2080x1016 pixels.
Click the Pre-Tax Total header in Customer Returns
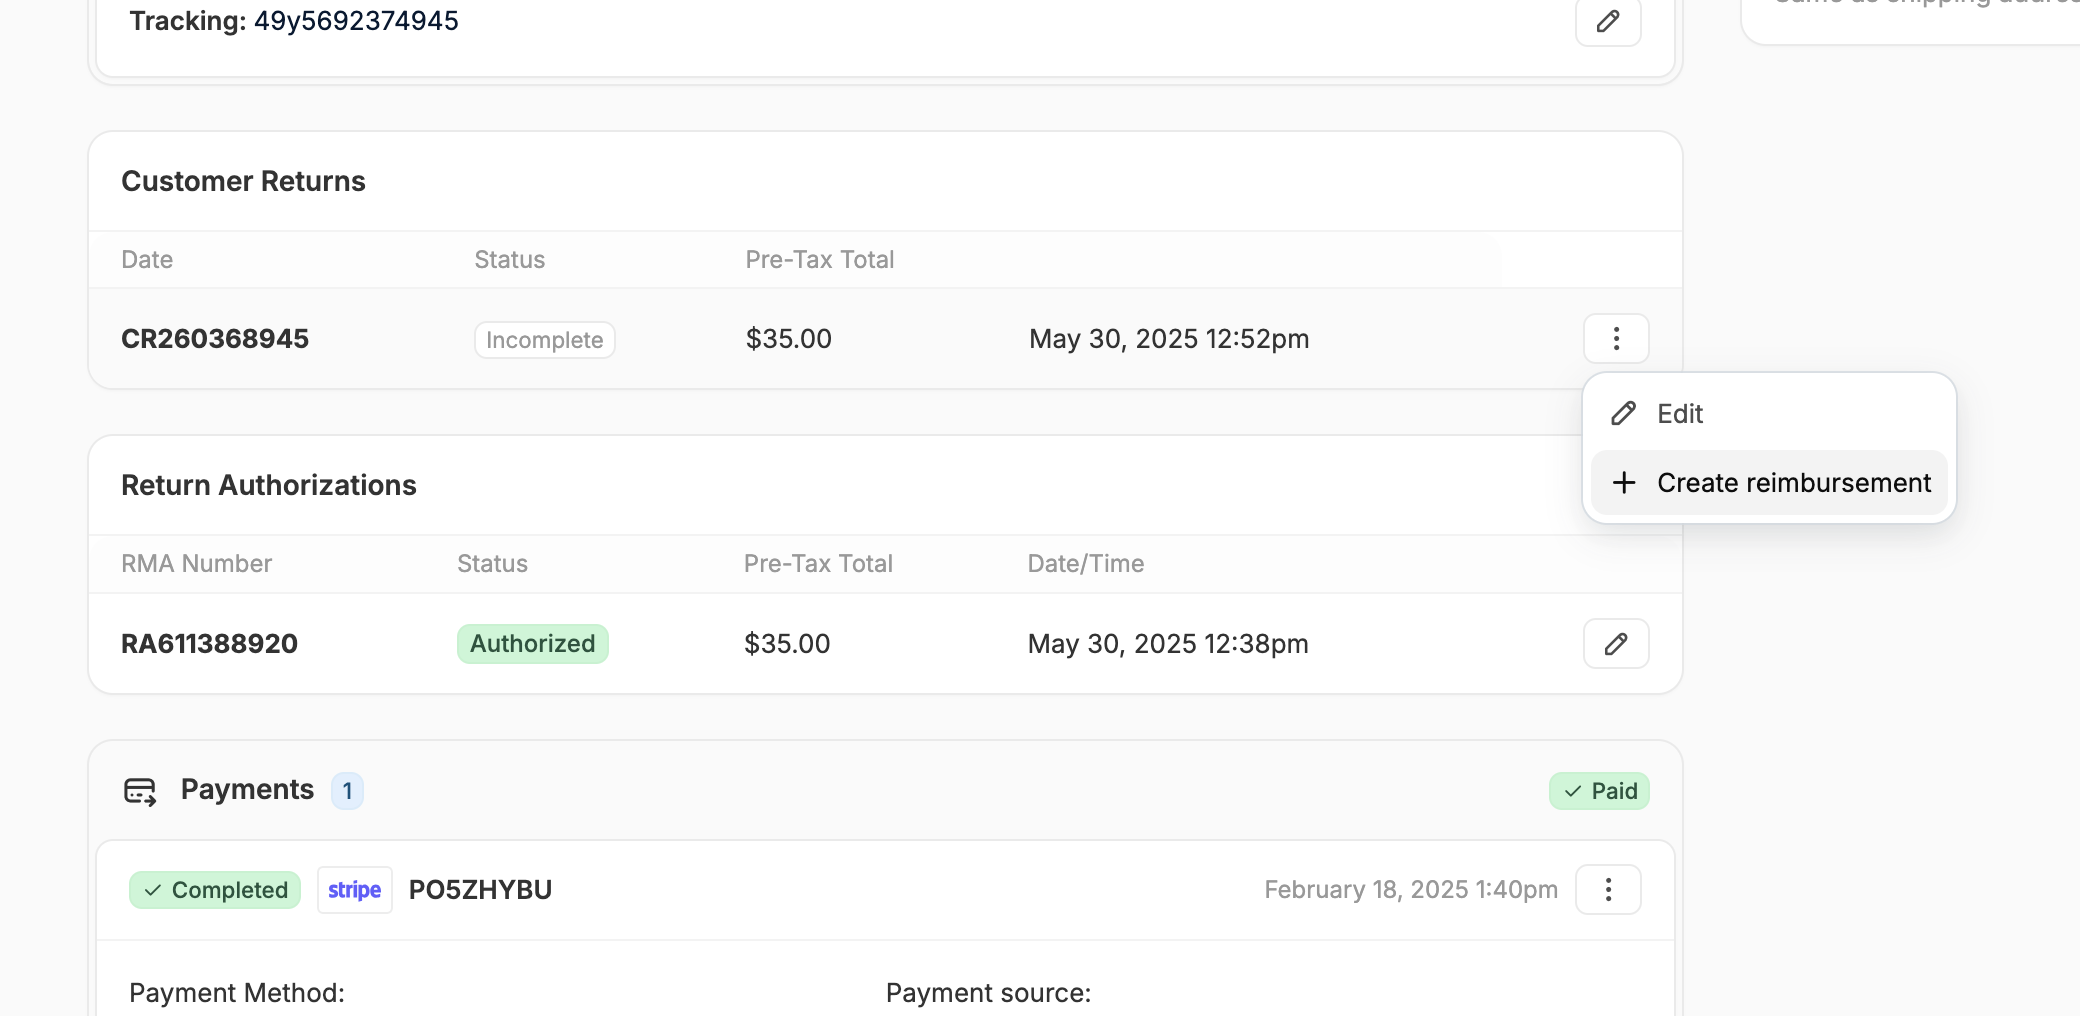pos(819,260)
